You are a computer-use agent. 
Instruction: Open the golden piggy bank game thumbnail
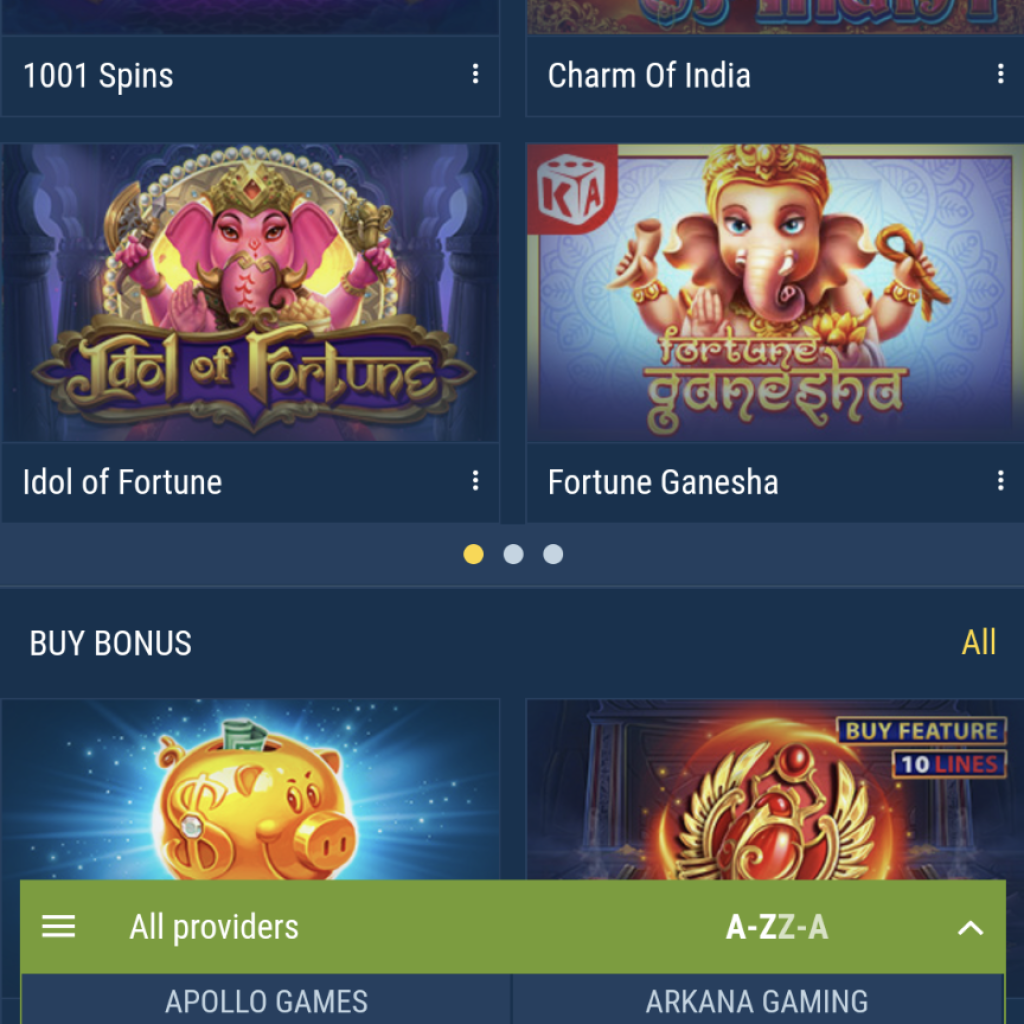tap(250, 790)
